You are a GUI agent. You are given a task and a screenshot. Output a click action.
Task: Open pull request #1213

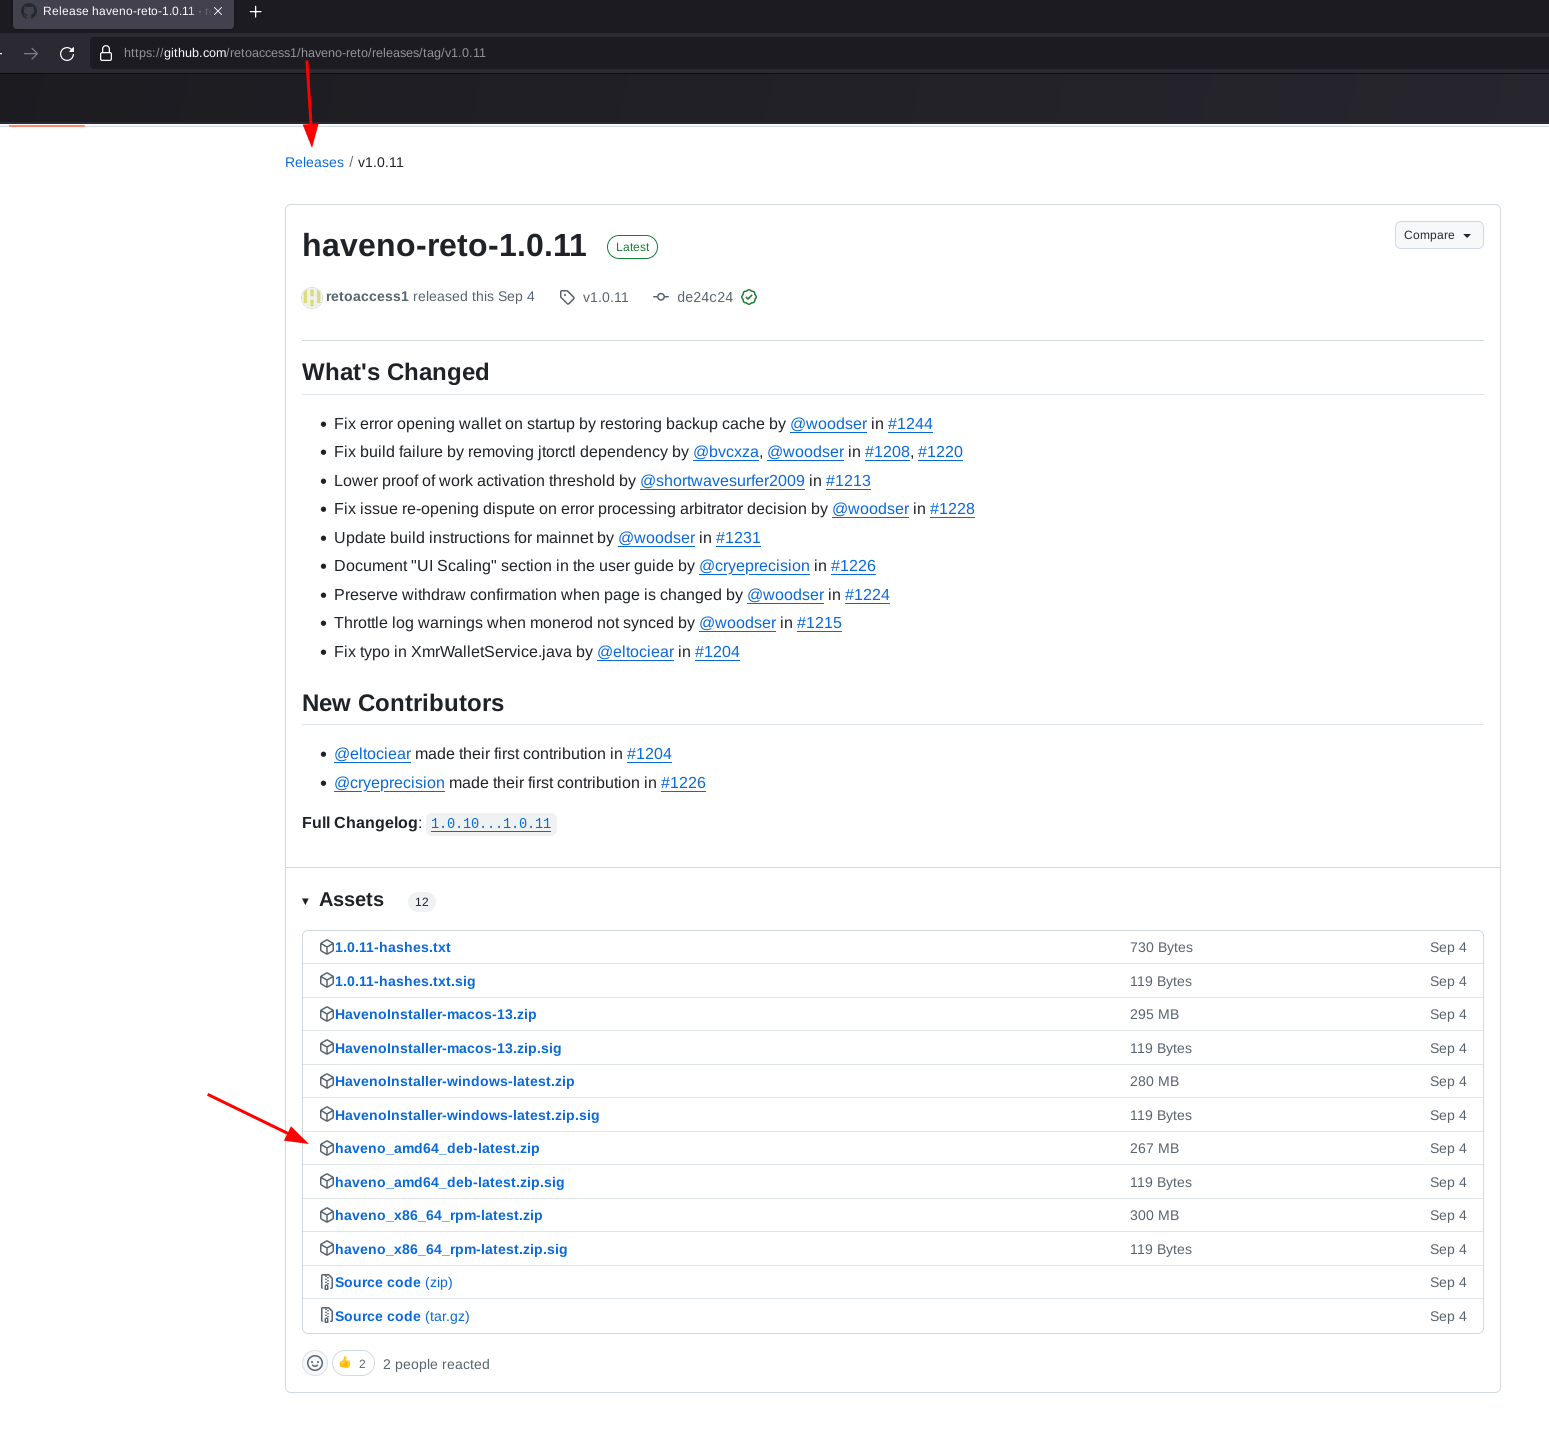point(848,481)
